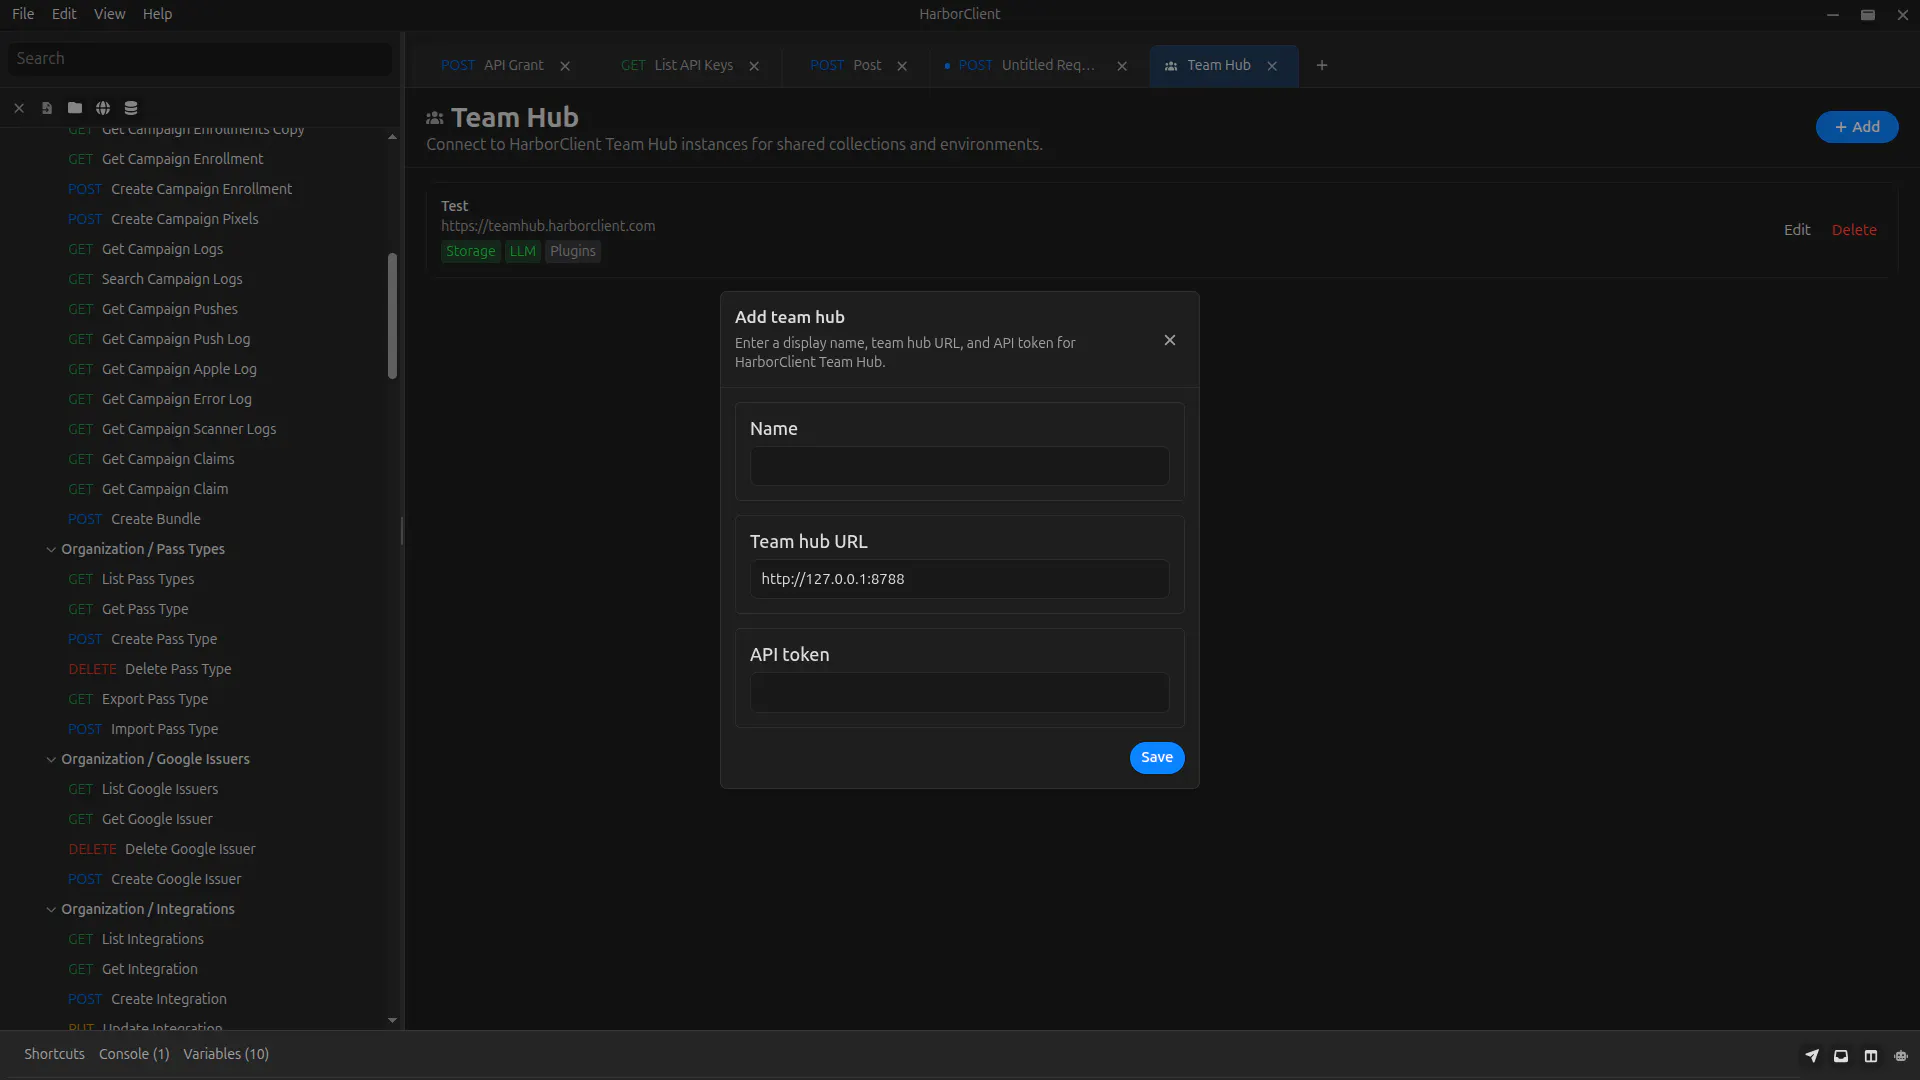
Task: Collapse the Organization / Google Issuers folder
Action: (x=51, y=759)
